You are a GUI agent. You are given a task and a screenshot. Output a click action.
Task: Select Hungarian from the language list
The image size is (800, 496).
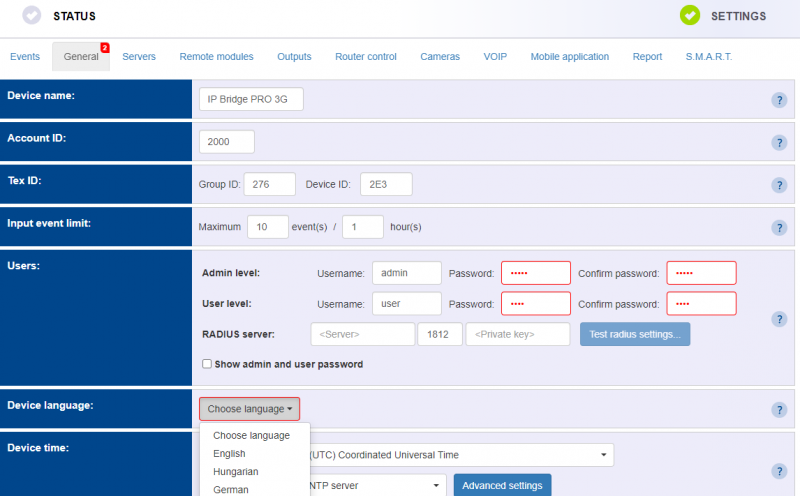tap(236, 472)
